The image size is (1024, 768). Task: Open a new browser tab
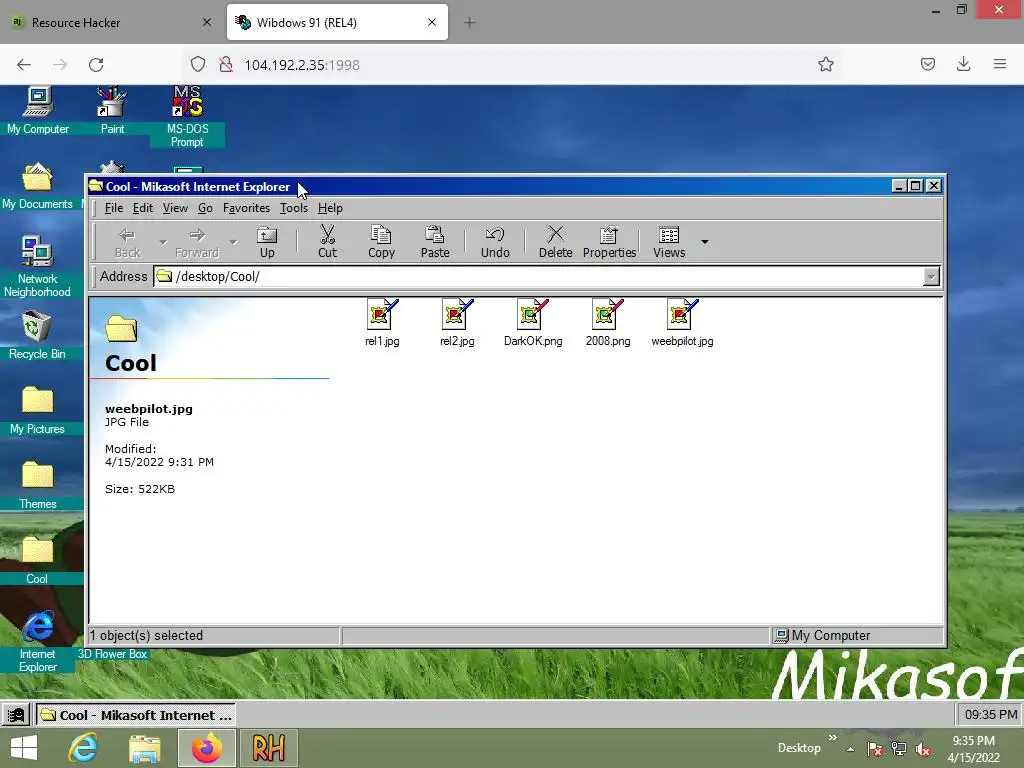pyautogui.click(x=470, y=23)
